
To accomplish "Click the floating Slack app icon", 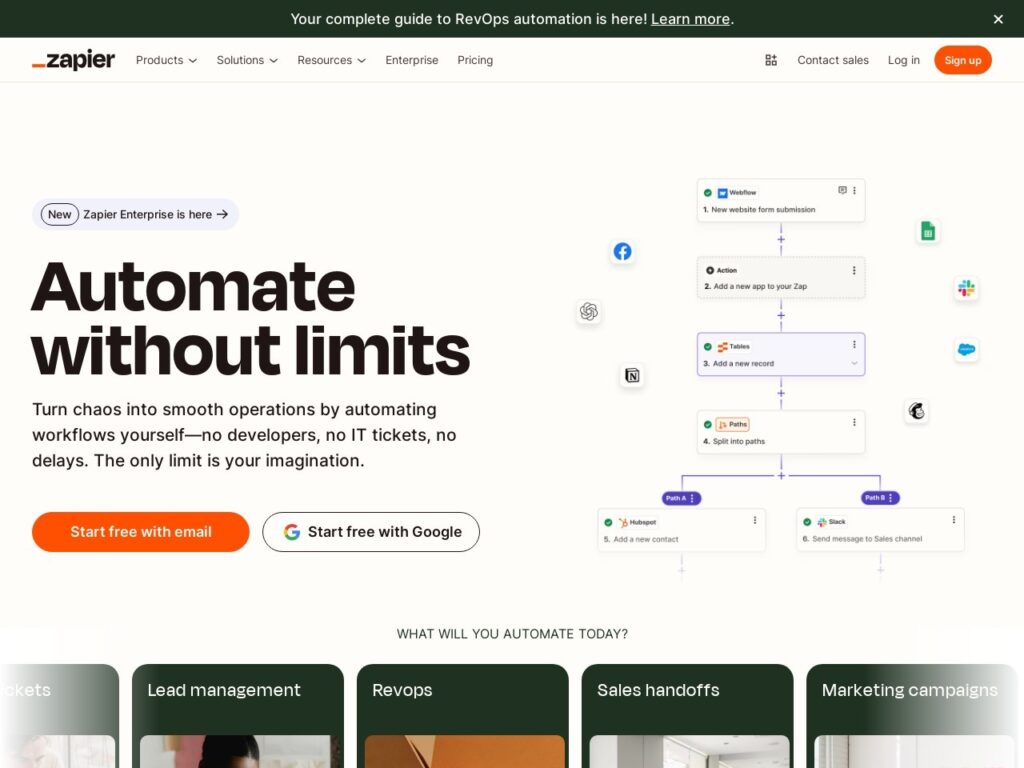I will tap(966, 288).
